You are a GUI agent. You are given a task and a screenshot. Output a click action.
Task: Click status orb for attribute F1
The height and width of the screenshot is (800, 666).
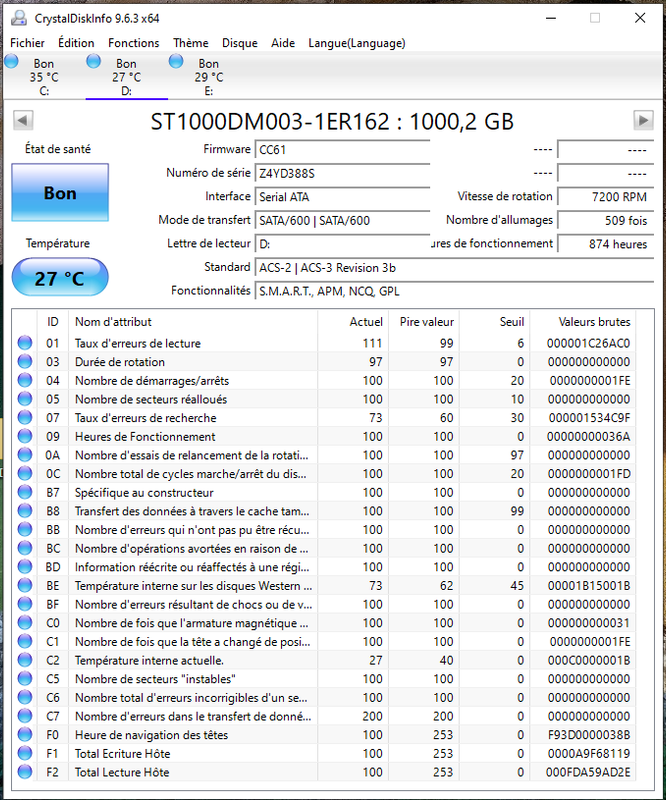pyautogui.click(x=24, y=753)
